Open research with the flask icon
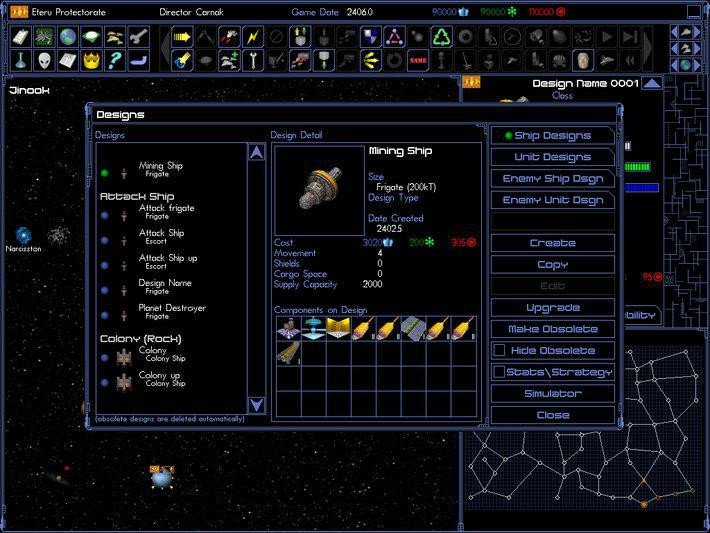 tap(21, 60)
